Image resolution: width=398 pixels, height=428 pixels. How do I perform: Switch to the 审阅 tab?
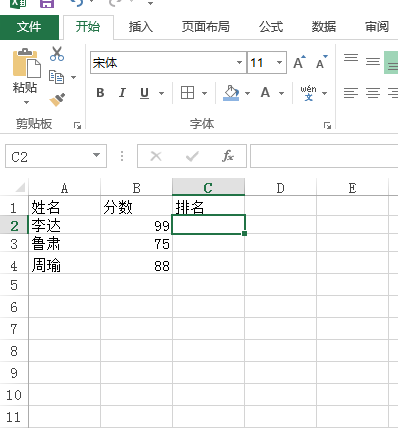point(377,27)
